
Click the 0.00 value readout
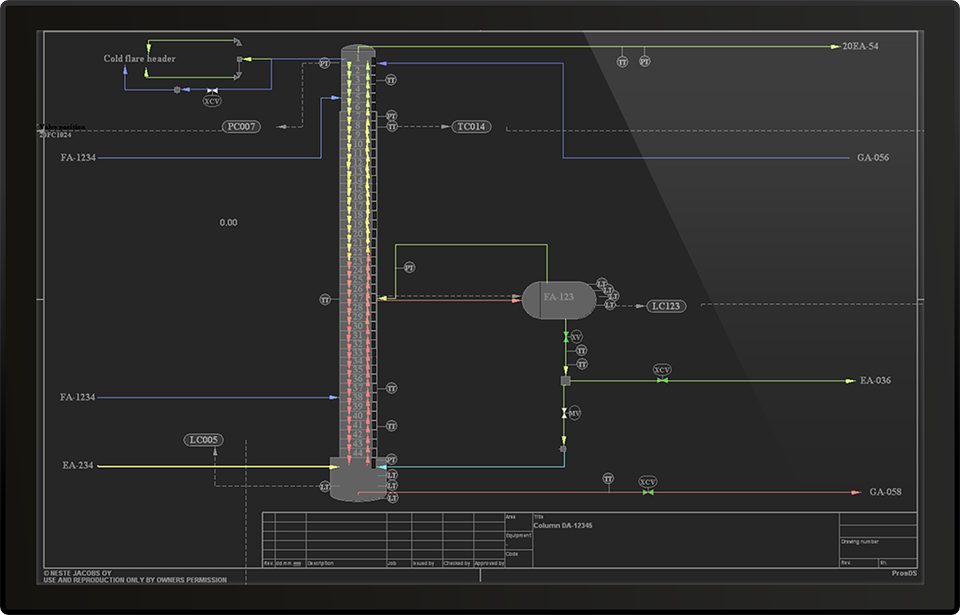click(229, 222)
